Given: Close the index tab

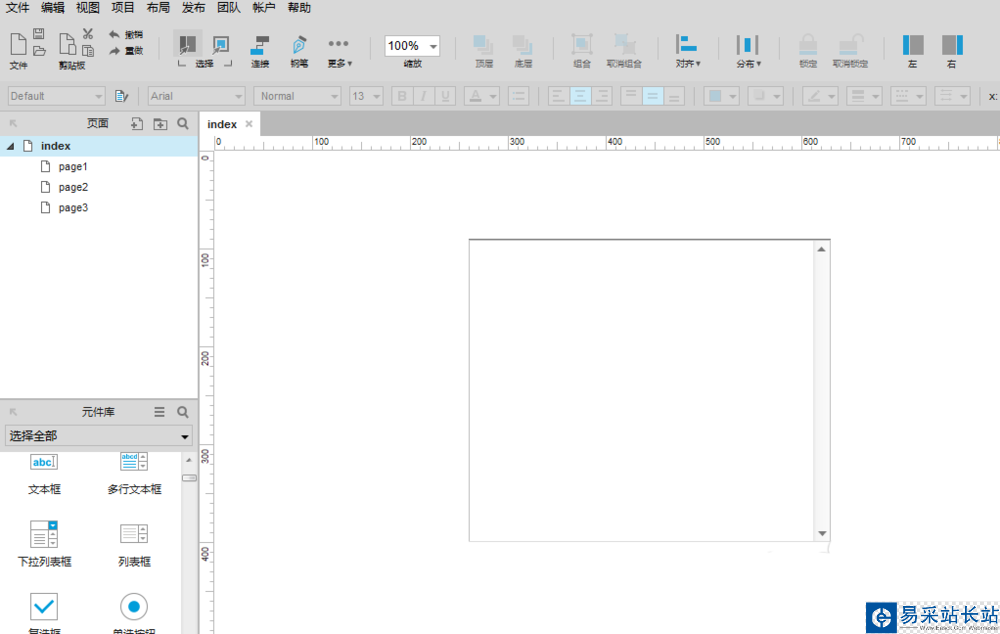Looking at the screenshot, I should point(249,124).
